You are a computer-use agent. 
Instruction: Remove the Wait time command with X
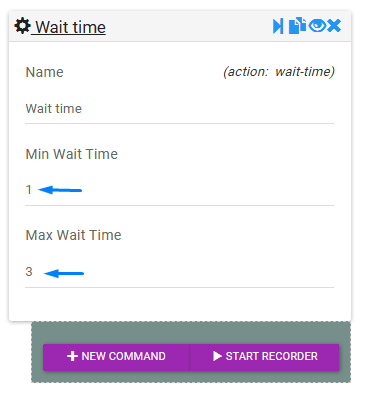[334, 26]
